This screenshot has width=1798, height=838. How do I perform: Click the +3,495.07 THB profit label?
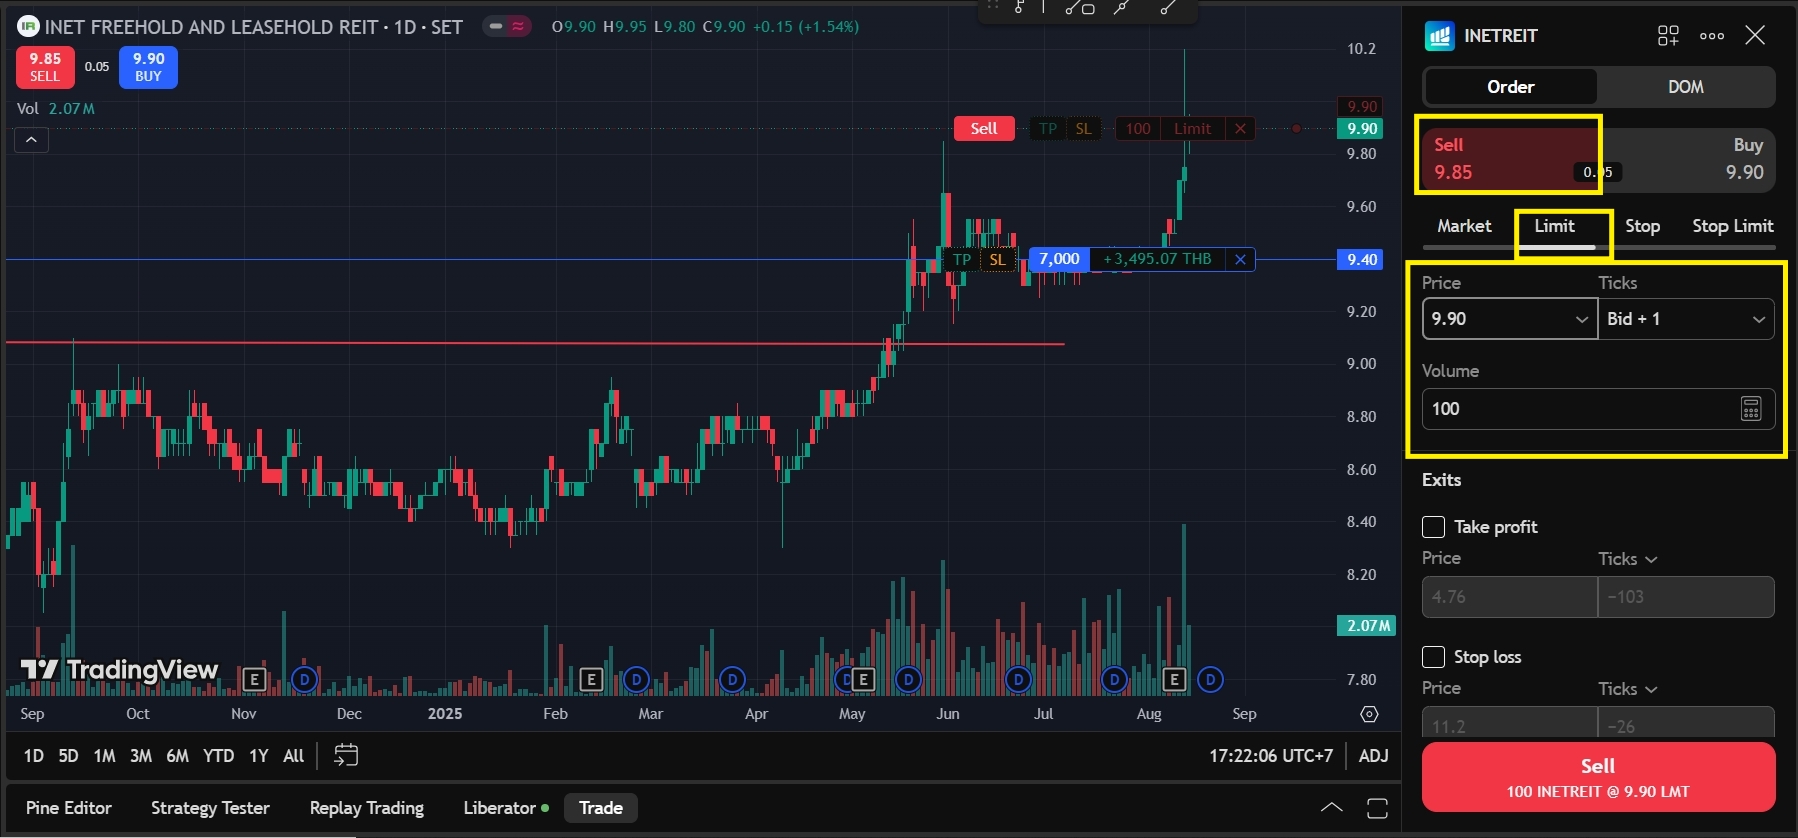pos(1157,259)
